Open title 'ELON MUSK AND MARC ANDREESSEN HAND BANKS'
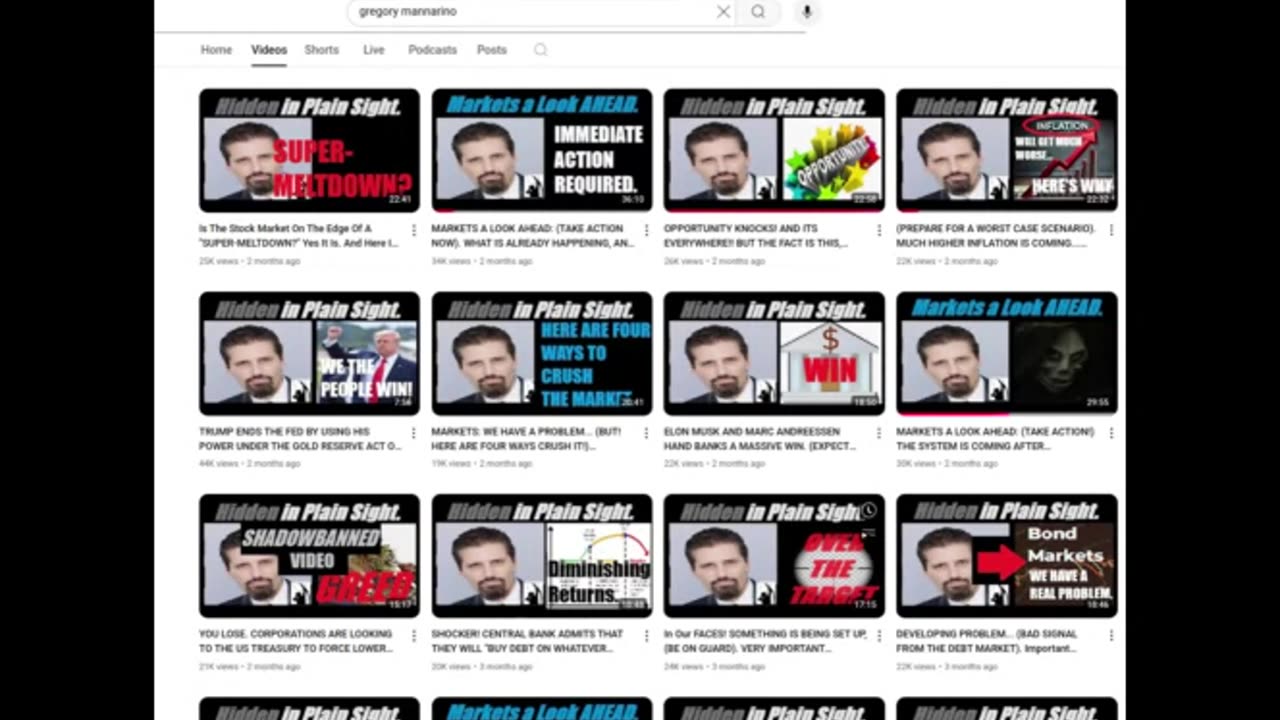The width and height of the screenshot is (1280, 720). pyautogui.click(x=761, y=439)
